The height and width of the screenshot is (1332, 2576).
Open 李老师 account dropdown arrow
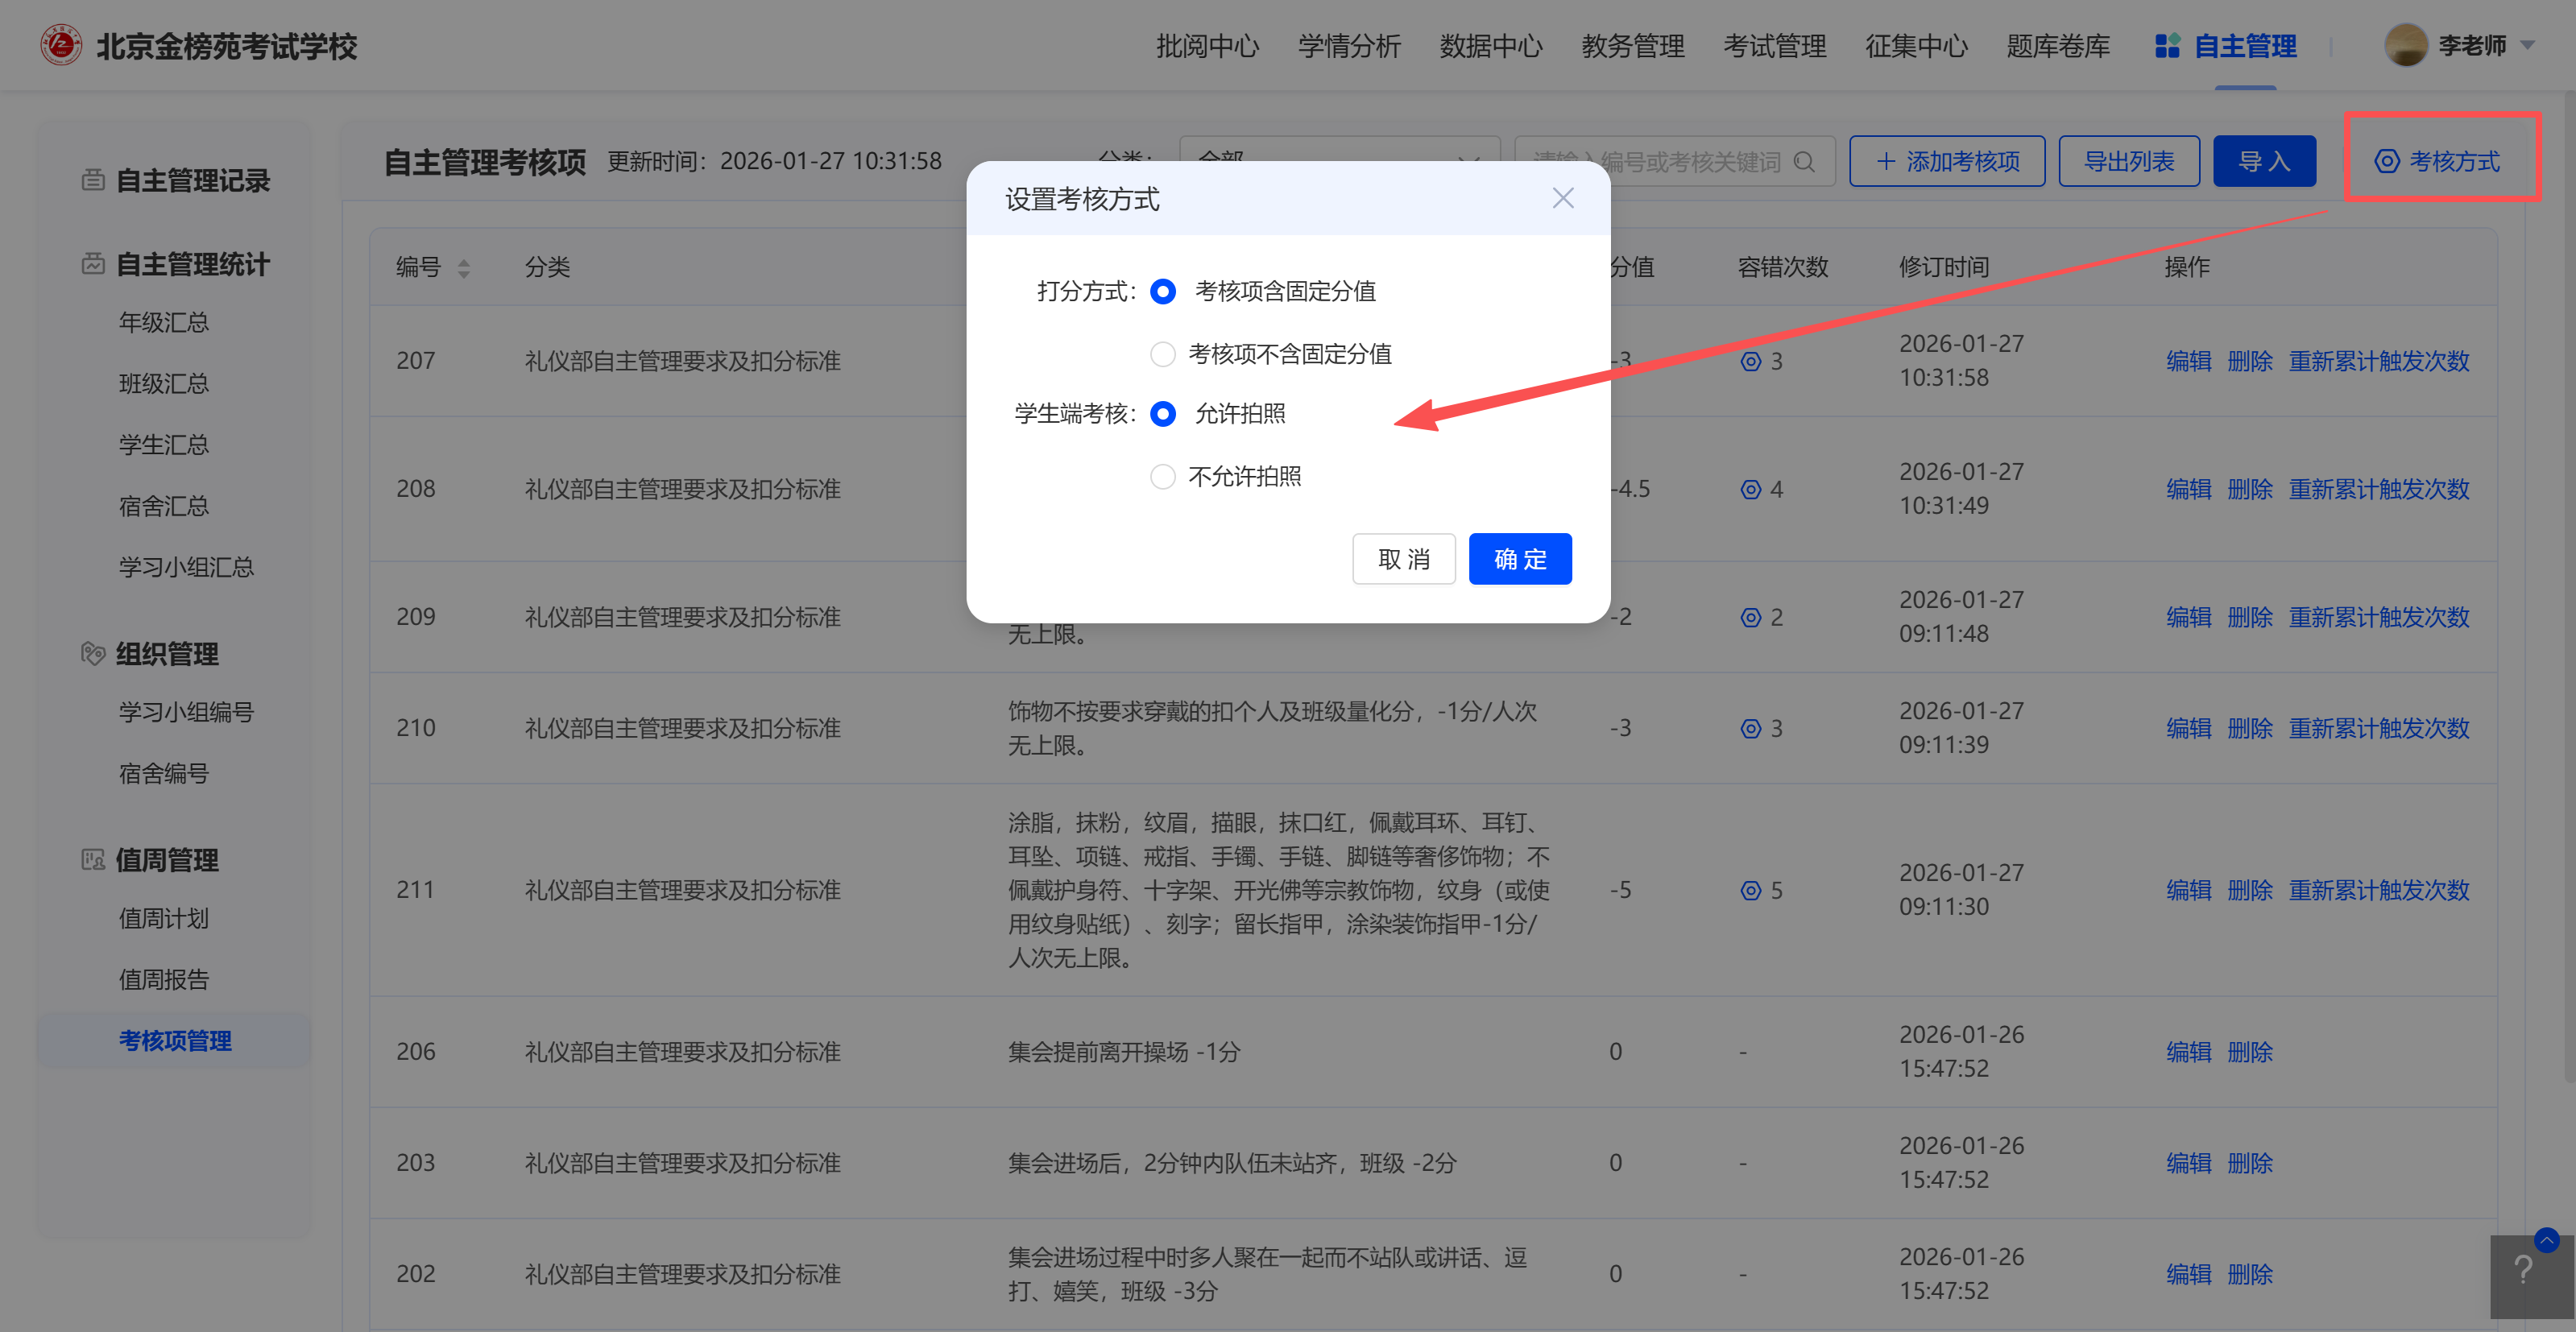coord(2528,46)
